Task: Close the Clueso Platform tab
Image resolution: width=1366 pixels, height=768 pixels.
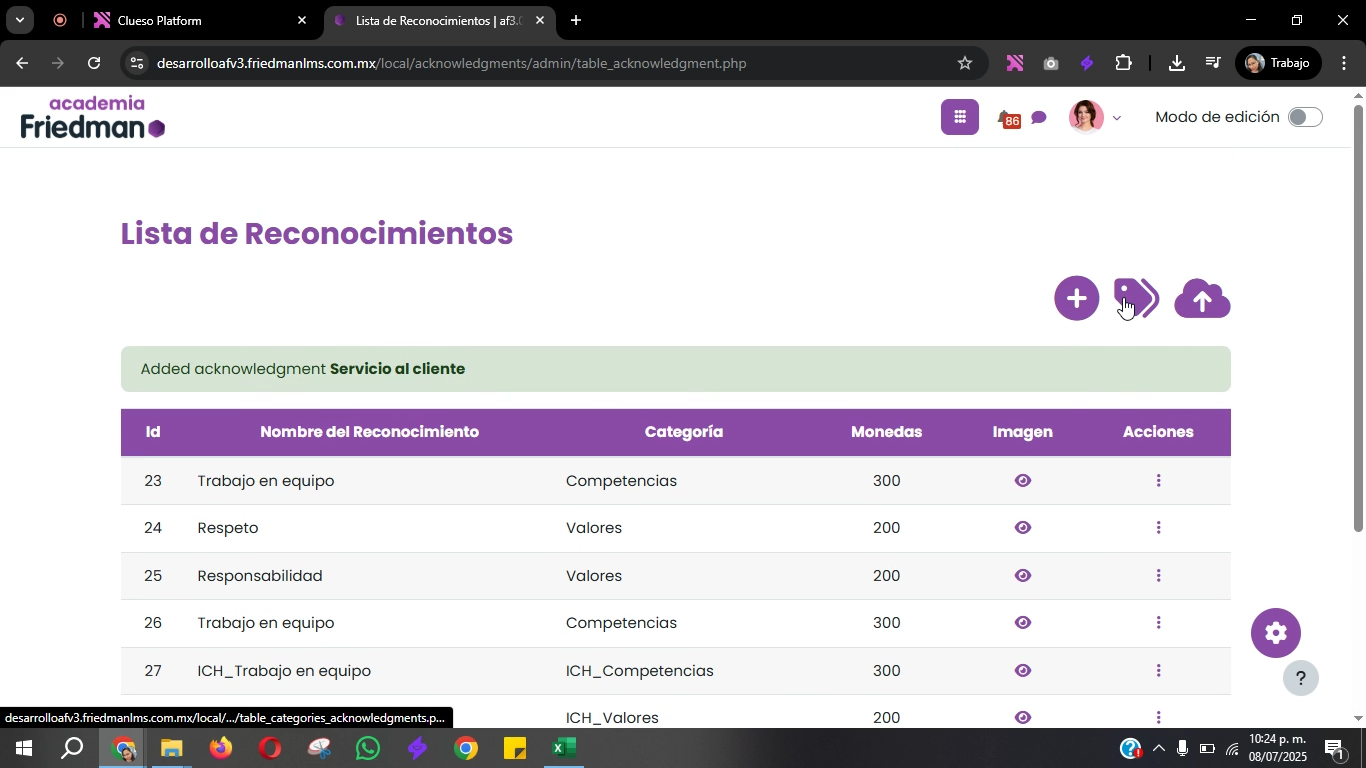Action: point(302,20)
